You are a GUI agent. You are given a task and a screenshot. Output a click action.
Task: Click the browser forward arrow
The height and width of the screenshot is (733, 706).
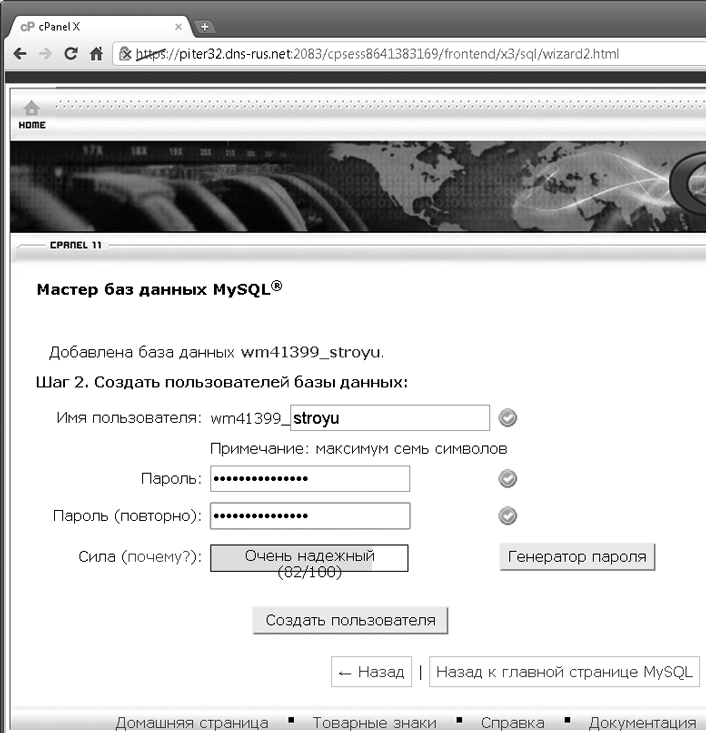pyautogui.click(x=45, y=54)
